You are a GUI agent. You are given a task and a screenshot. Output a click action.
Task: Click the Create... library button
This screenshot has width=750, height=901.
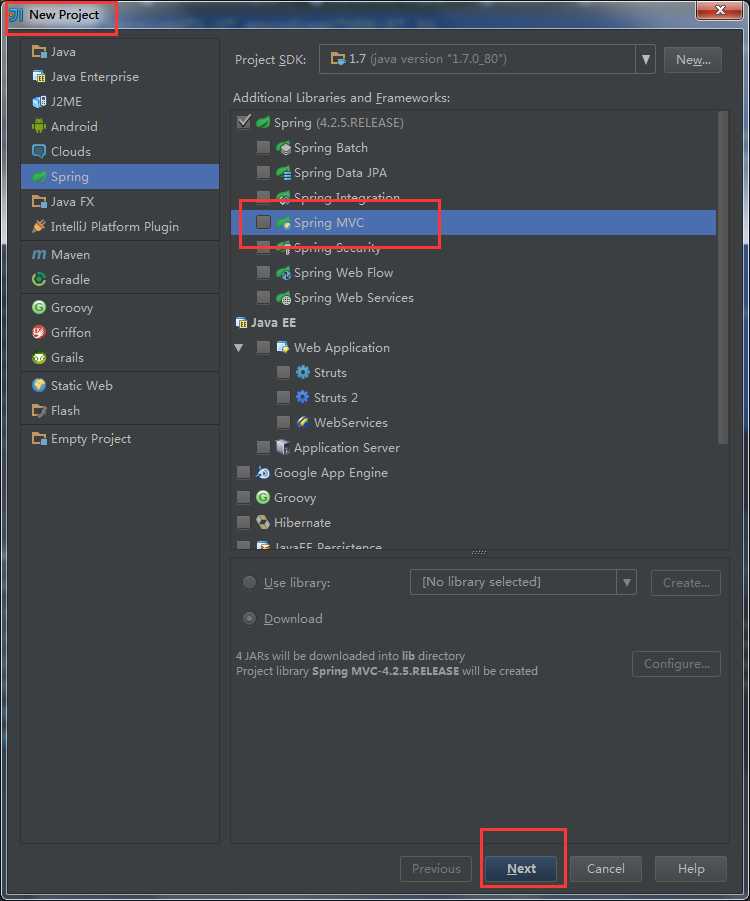point(686,583)
